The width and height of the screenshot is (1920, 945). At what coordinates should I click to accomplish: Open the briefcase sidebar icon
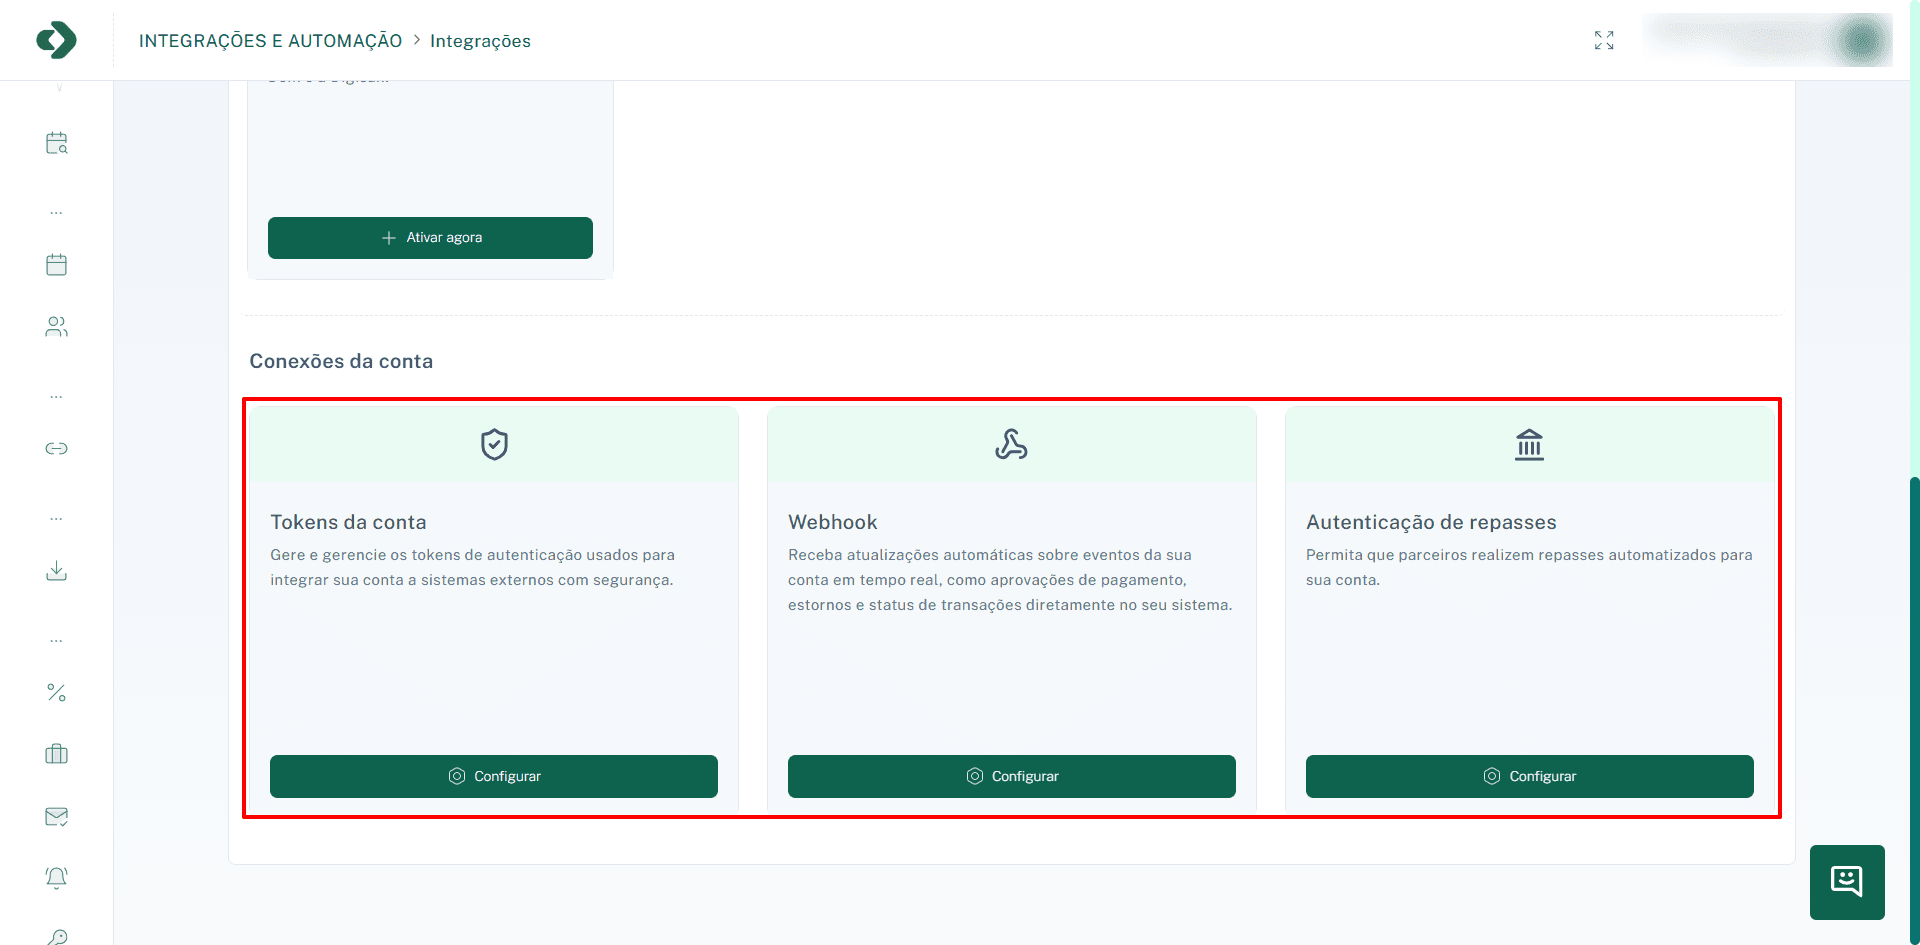coord(56,753)
